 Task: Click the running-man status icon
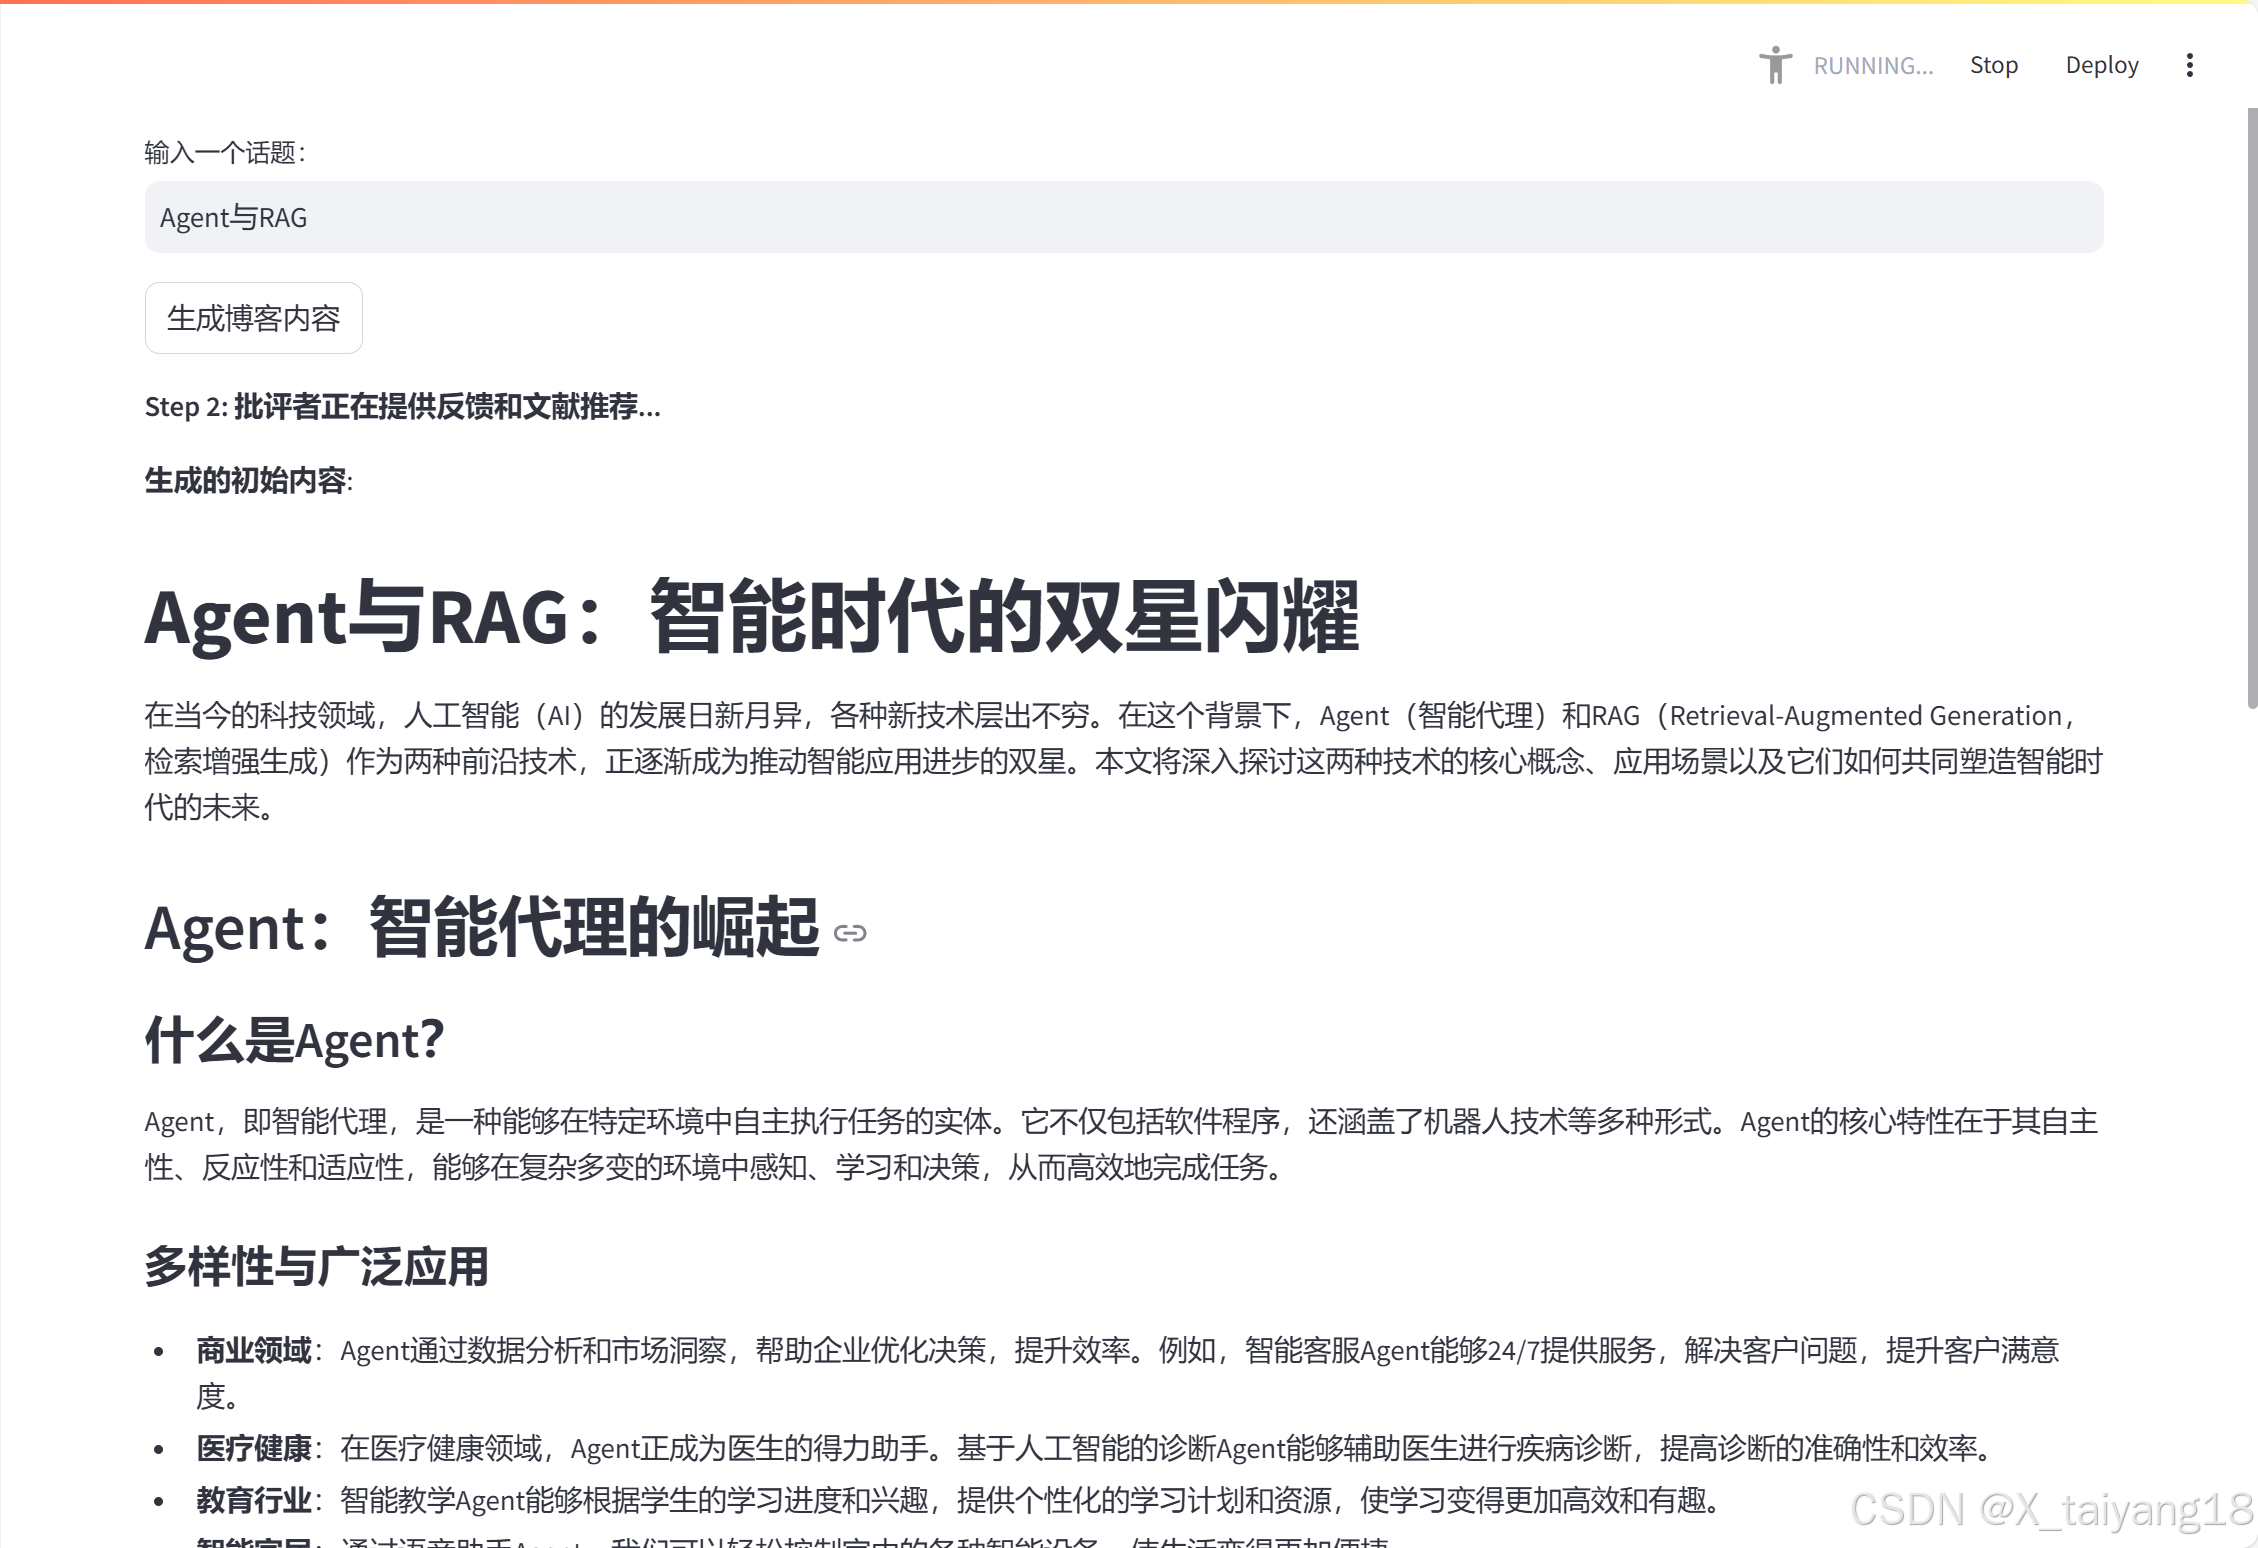(1775, 65)
